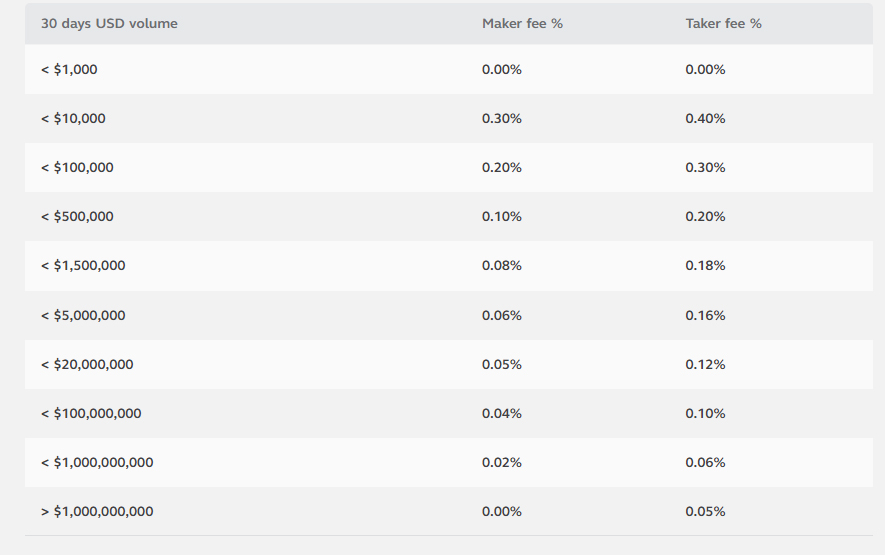Screen dimensions: 885x555
Task: Click the 0.30% maker fee value
Action: (x=502, y=119)
